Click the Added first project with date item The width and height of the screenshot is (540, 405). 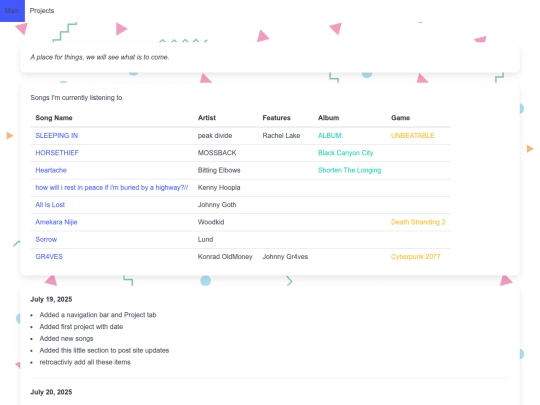coord(81,326)
